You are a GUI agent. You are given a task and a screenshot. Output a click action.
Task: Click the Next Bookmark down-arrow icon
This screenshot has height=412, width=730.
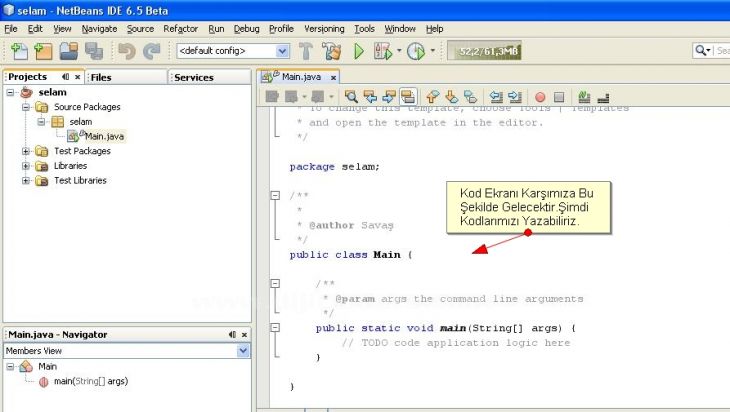tap(451, 97)
